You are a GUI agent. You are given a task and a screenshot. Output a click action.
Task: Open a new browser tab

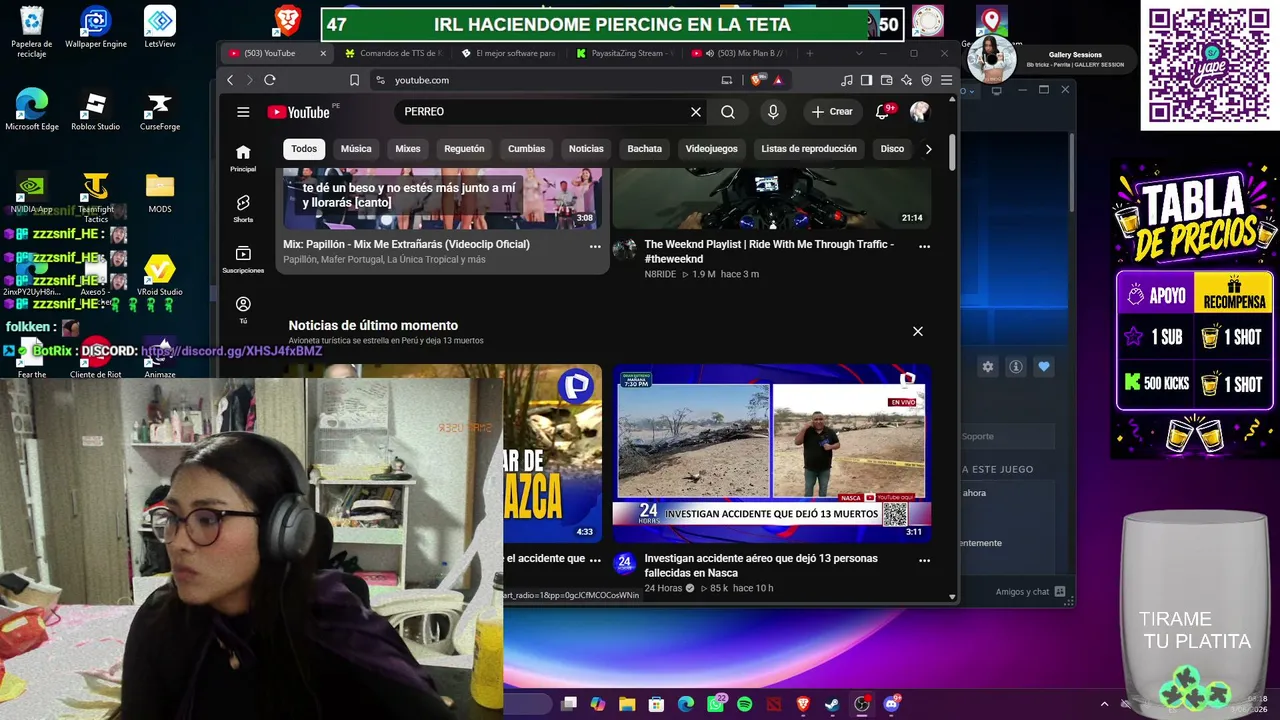point(810,53)
